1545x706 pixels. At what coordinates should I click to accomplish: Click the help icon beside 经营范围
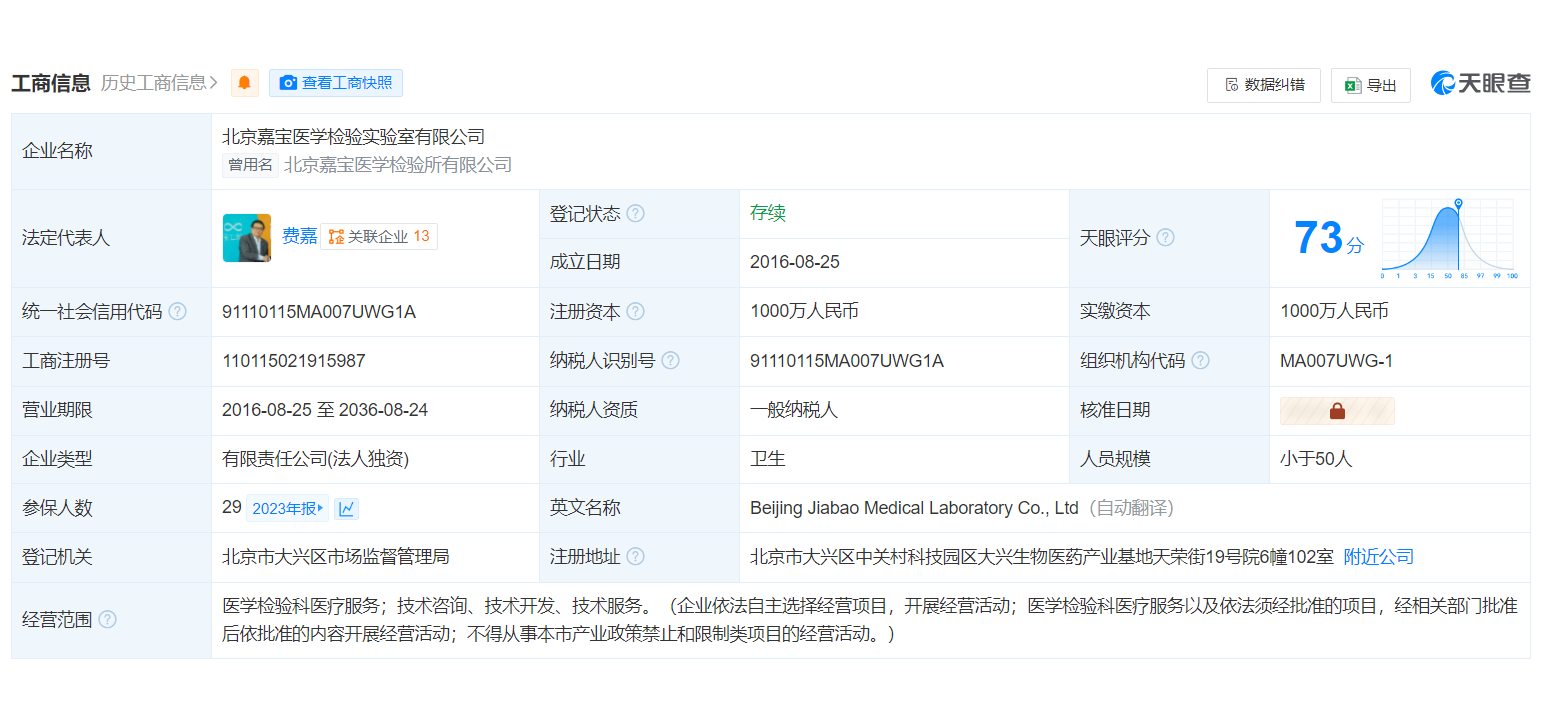pos(108,620)
